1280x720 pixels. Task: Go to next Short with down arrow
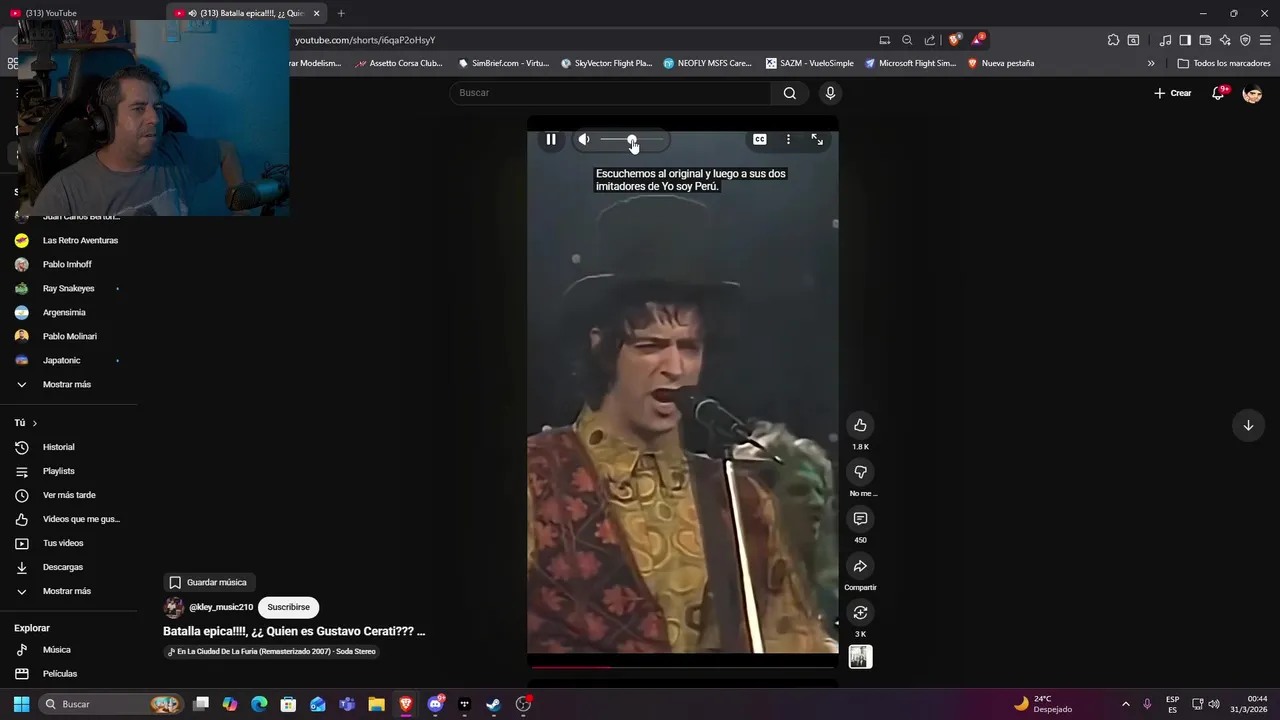point(1248,425)
